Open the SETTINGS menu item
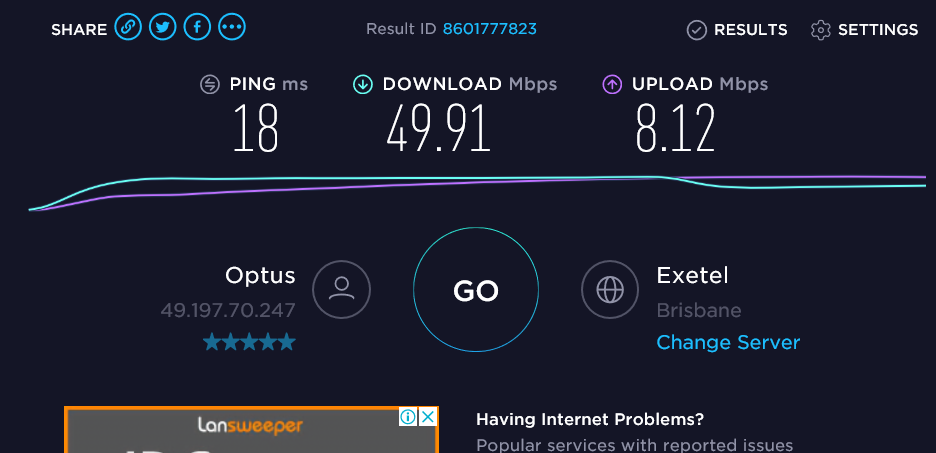The height and width of the screenshot is (453, 936). [x=864, y=30]
